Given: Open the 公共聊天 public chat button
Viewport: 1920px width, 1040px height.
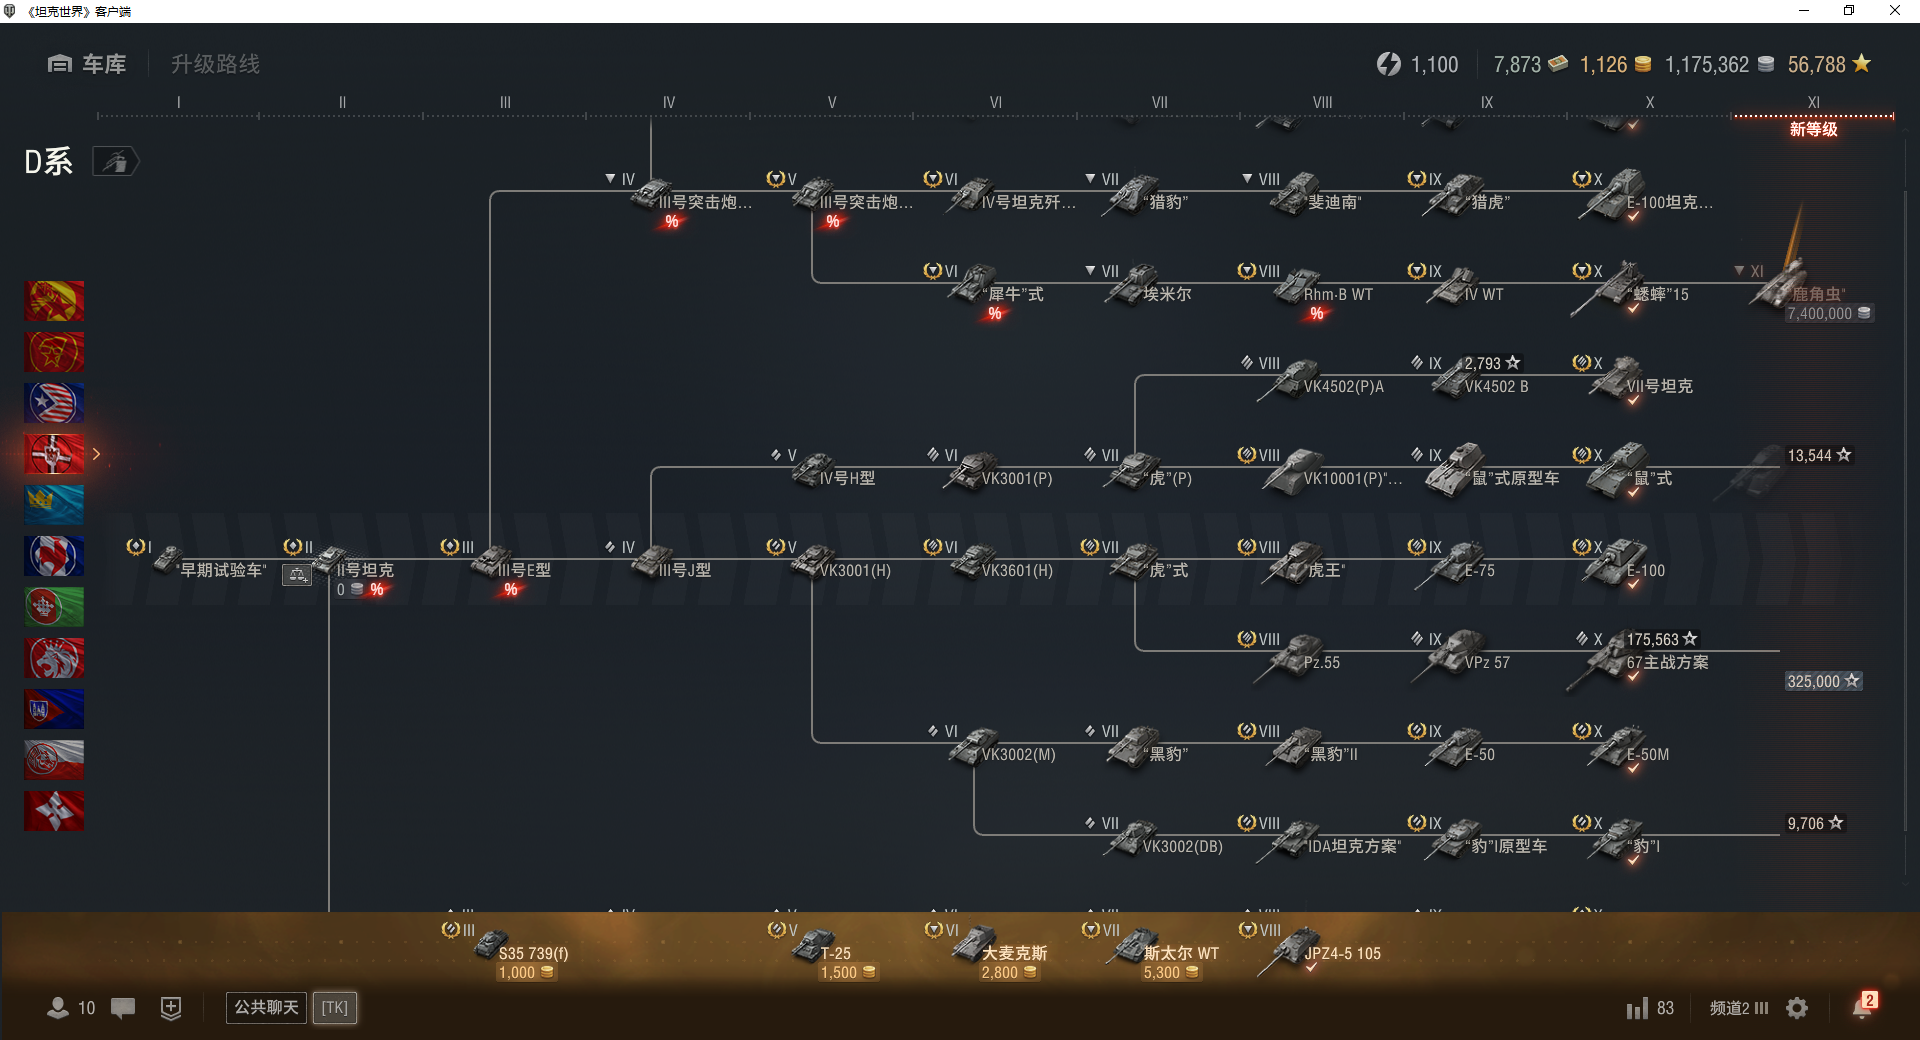Looking at the screenshot, I should [266, 1008].
